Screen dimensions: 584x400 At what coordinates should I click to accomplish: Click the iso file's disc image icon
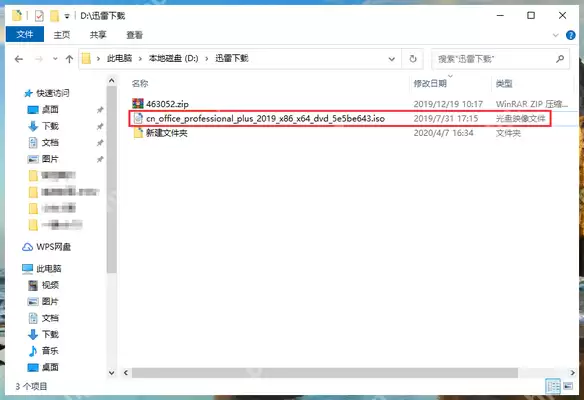pos(138,118)
